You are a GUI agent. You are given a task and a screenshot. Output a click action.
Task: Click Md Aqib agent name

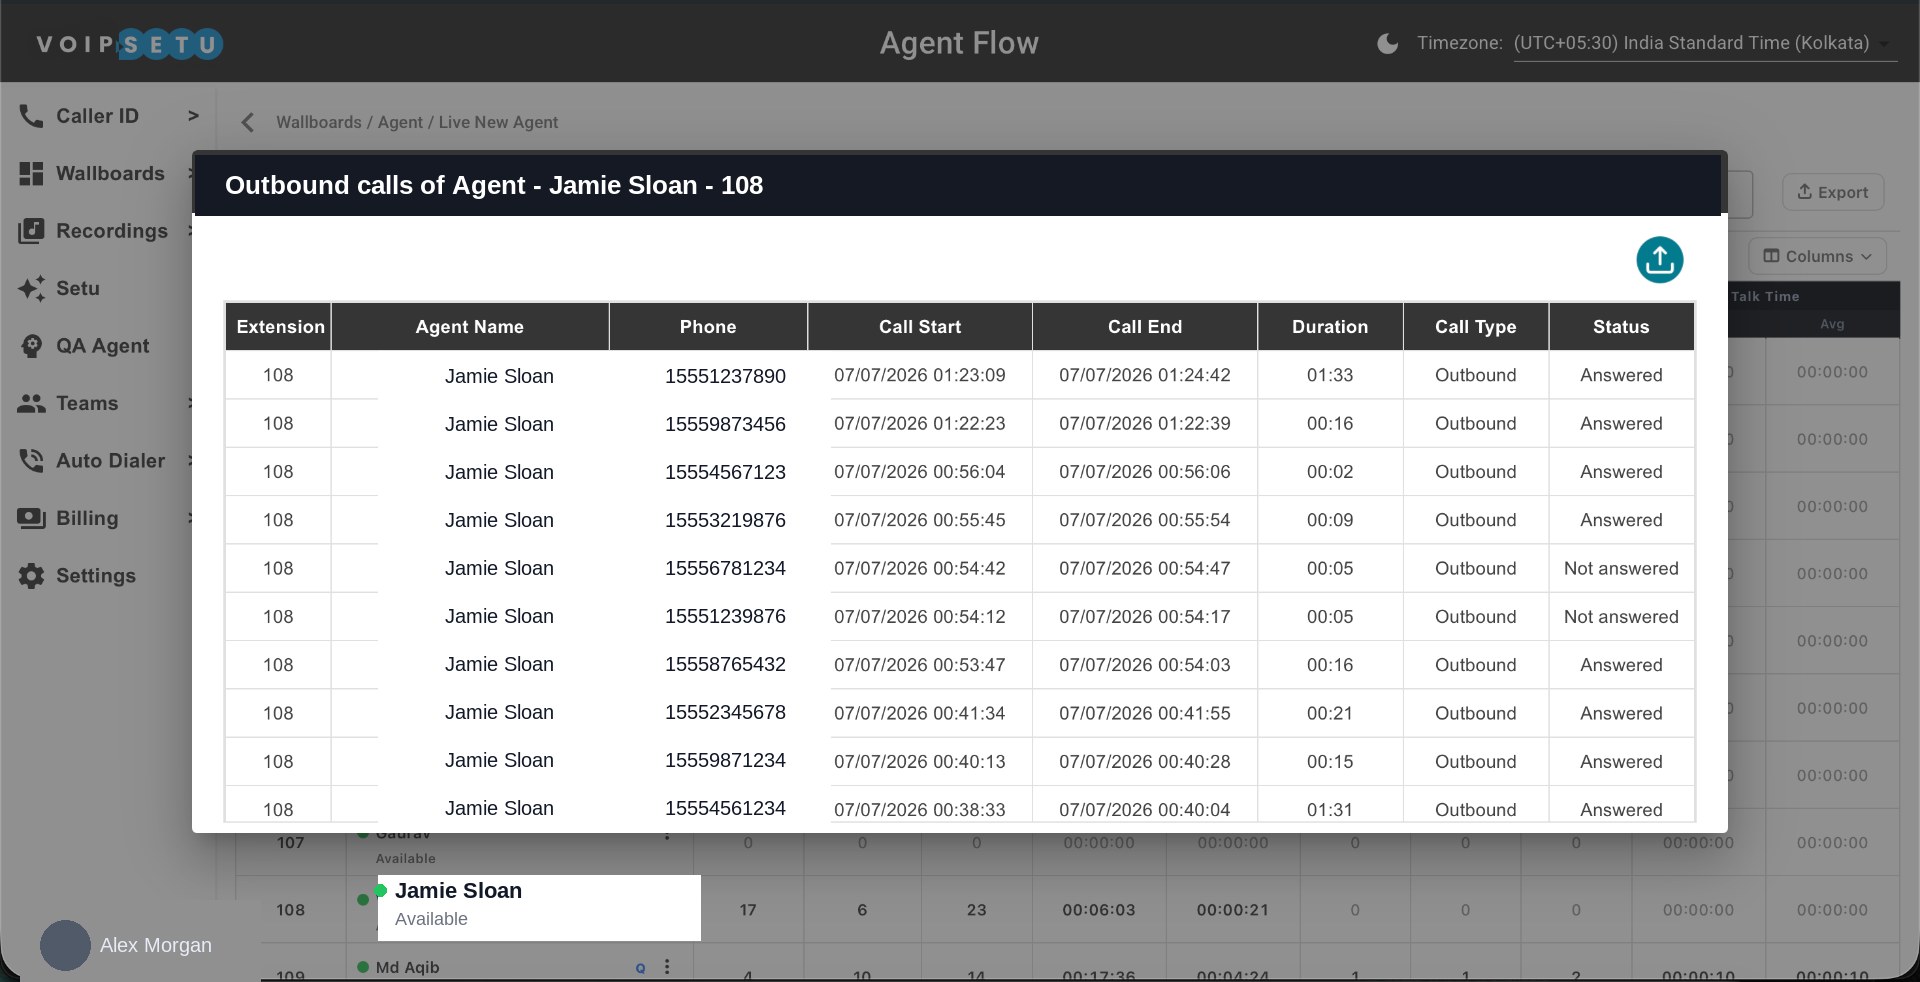[407, 967]
